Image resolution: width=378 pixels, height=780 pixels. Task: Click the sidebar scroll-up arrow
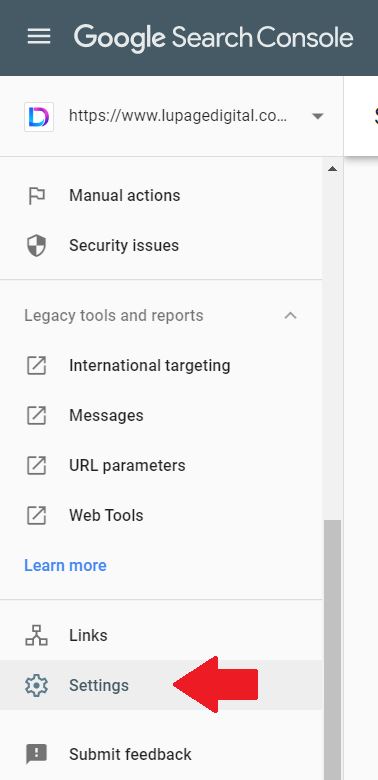coord(333,169)
